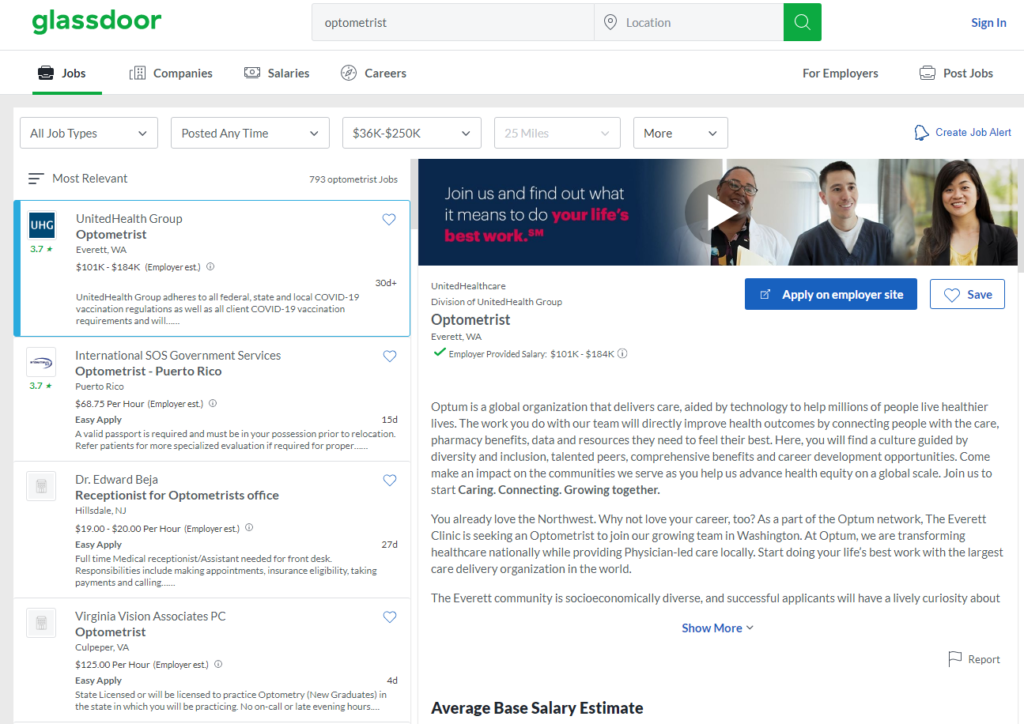
Task: Click the Report link text
Action: 984,659
